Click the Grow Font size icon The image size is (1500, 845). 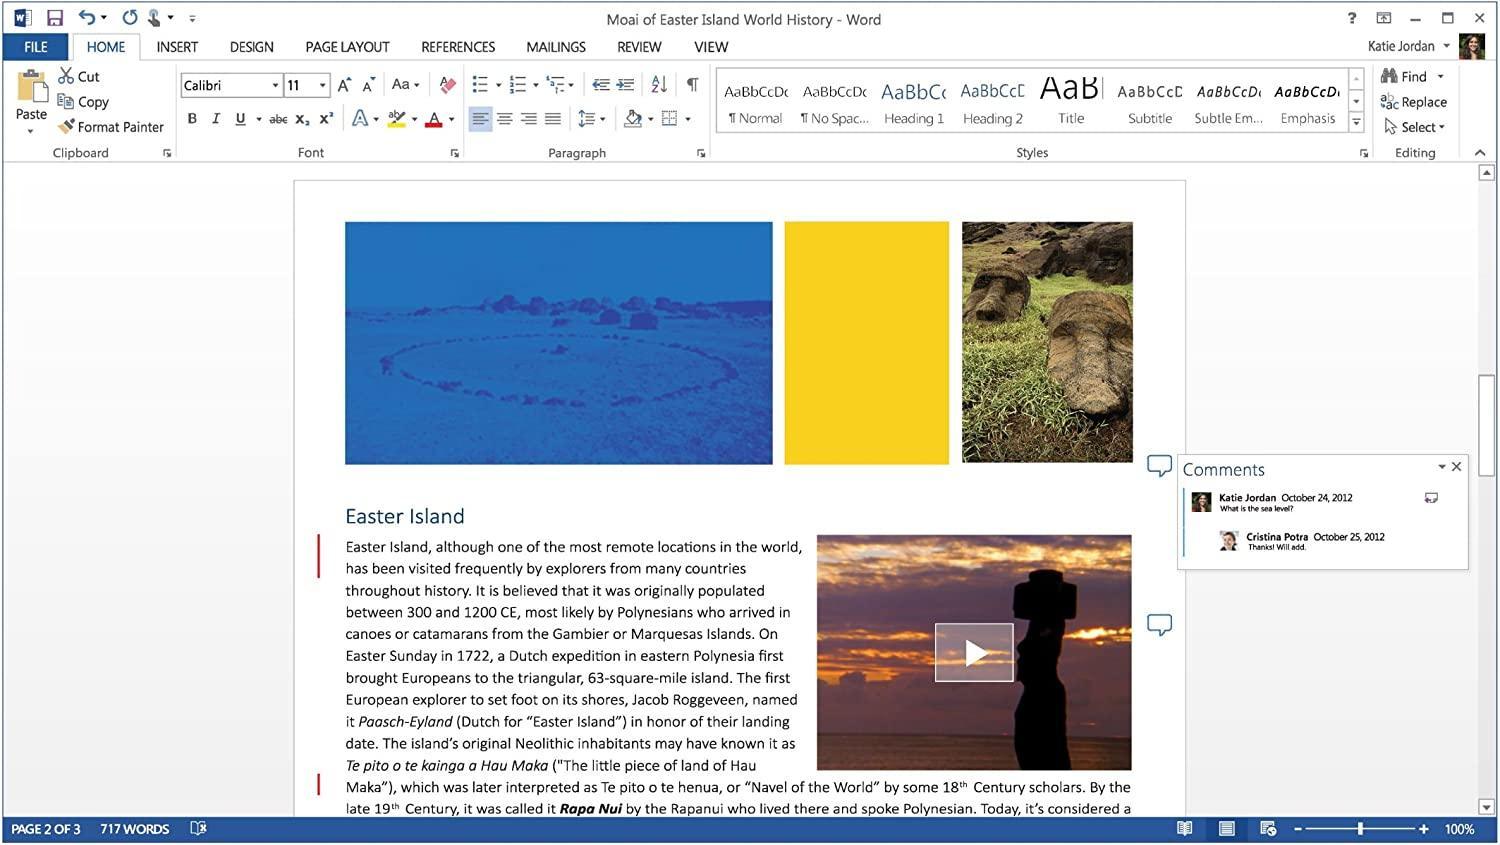344,85
